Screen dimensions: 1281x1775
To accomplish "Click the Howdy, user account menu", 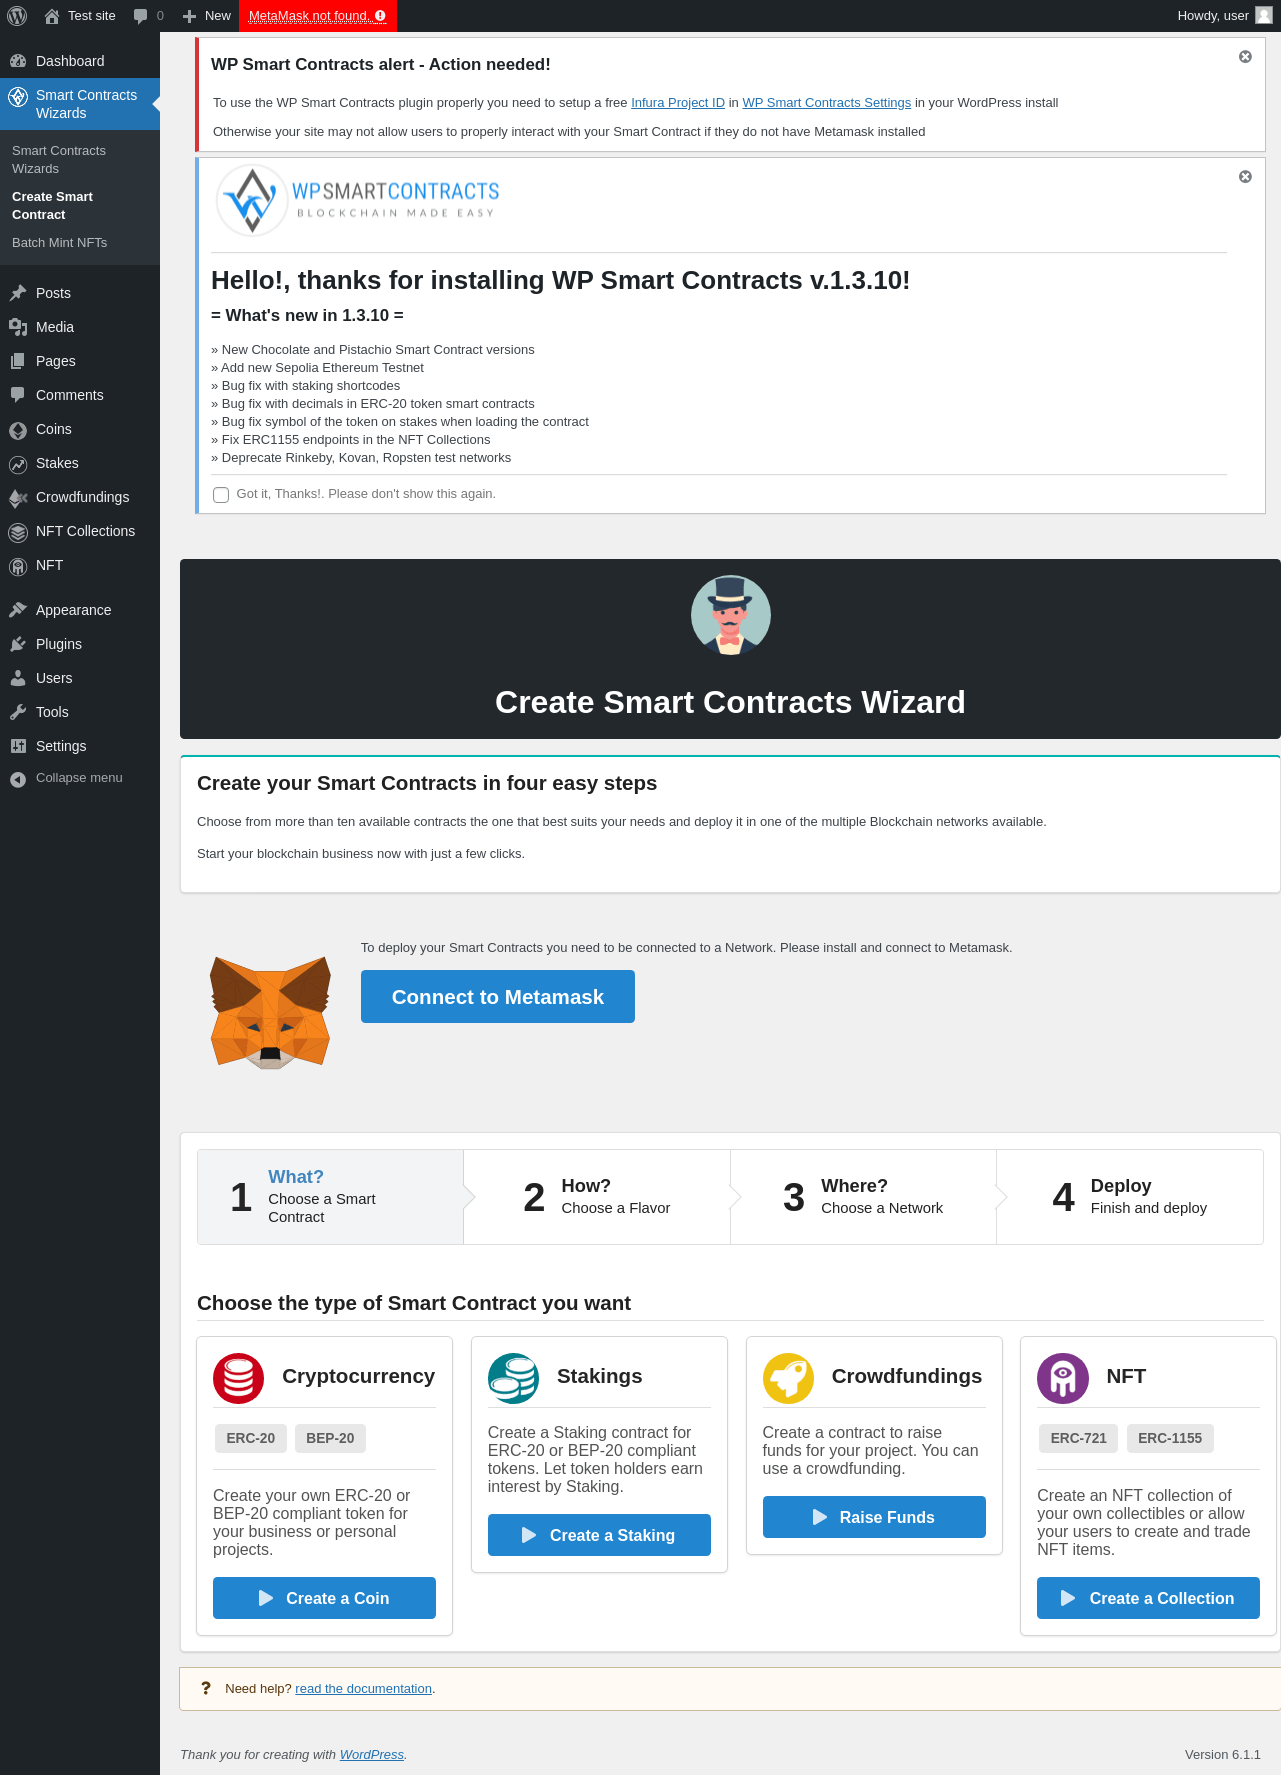I will 1224,16.
